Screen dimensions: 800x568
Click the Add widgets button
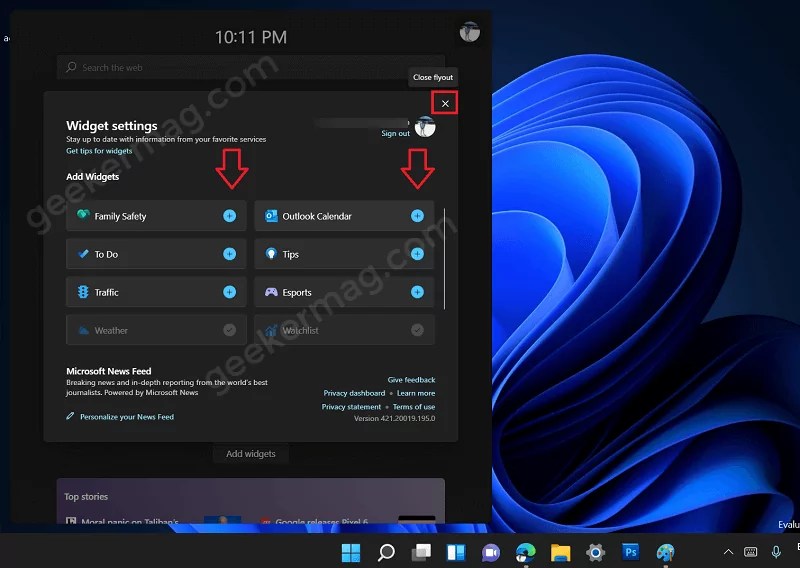tap(251, 454)
